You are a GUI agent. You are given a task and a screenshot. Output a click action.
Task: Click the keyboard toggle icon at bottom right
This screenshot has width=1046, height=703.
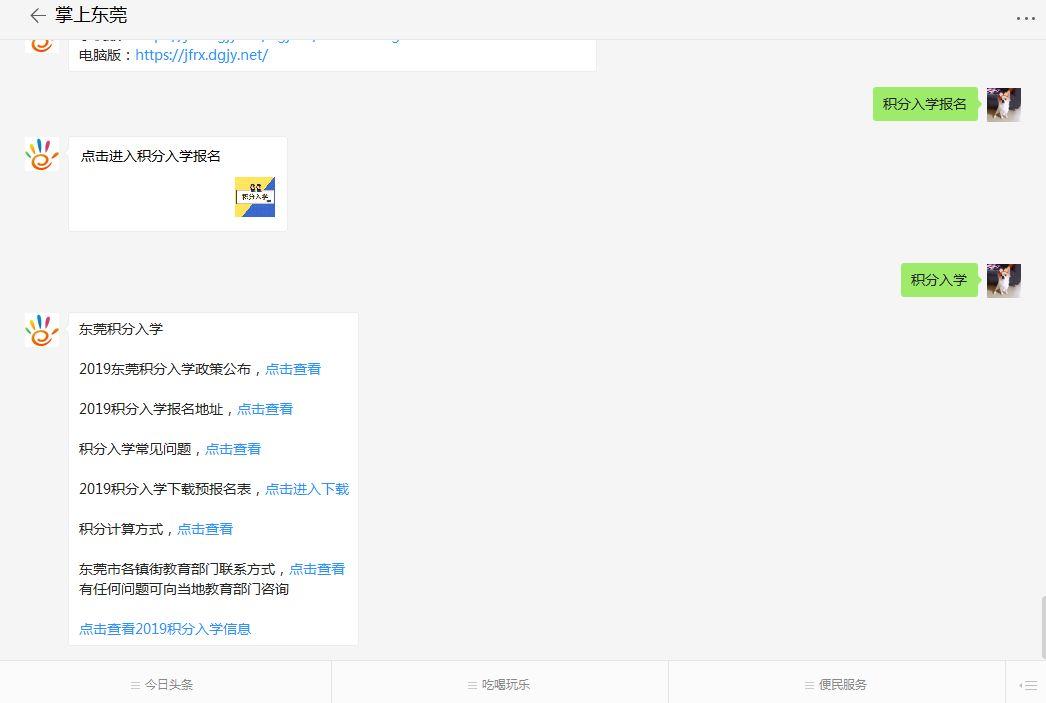coord(1027,685)
